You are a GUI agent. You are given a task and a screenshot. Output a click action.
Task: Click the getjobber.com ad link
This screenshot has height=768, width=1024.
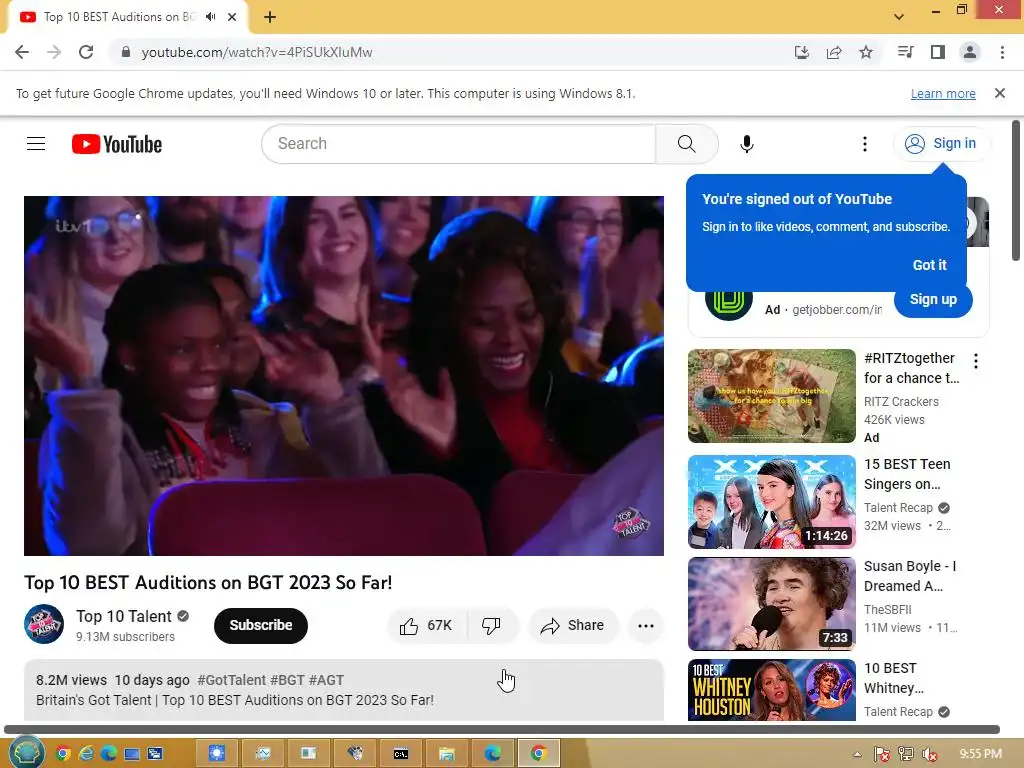(x=837, y=310)
